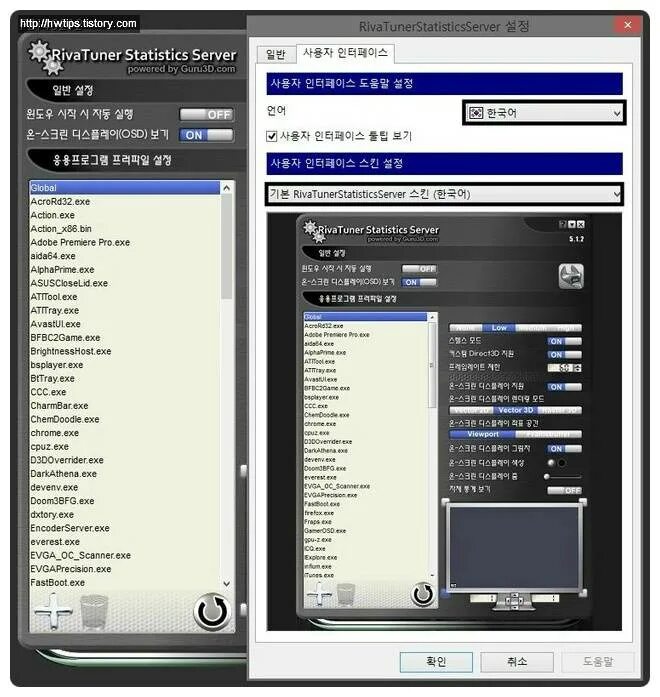Select ATITray.exe profile
The image size is (660, 697).
coord(124,311)
